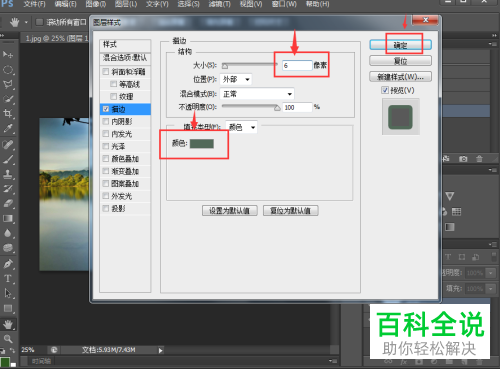The width and height of the screenshot is (500, 369).
Task: Open layer 填充 fill dropdown arrow
Action: pos(491,288)
